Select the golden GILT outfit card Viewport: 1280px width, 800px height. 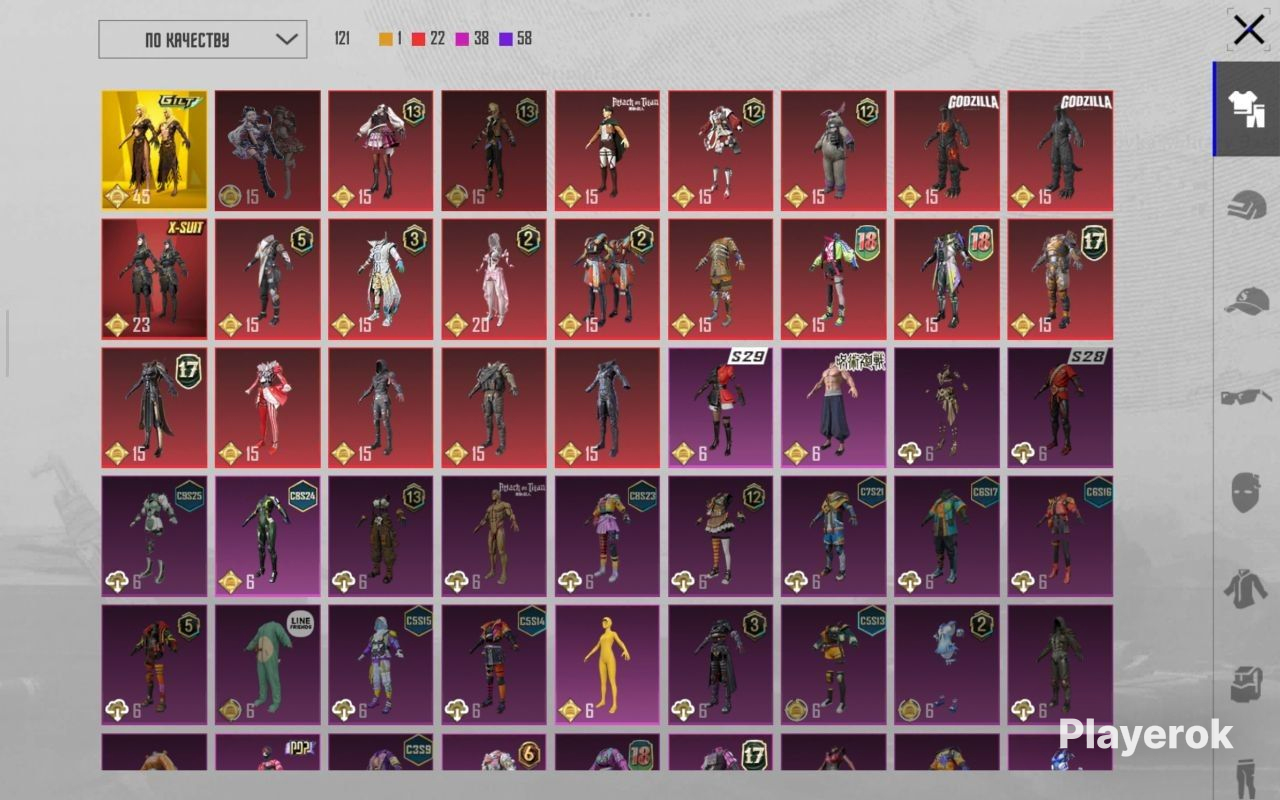click(154, 151)
